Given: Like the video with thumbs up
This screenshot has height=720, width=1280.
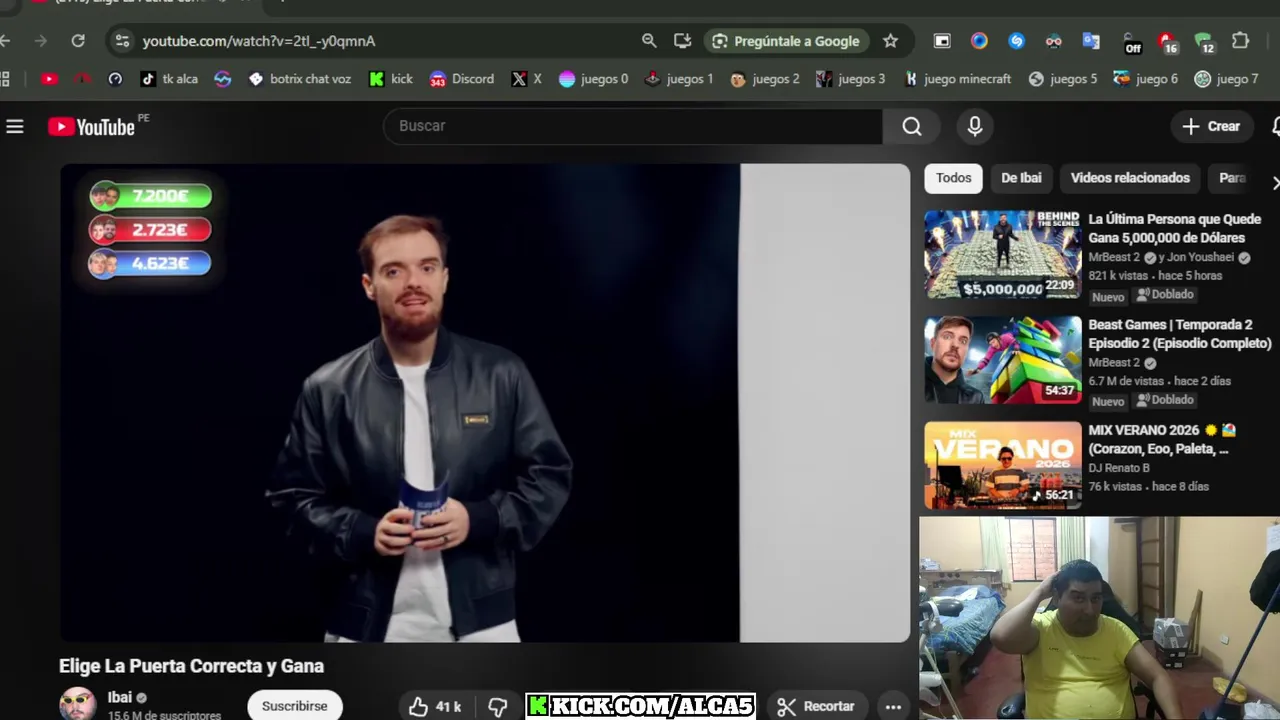Looking at the screenshot, I should [x=435, y=706].
